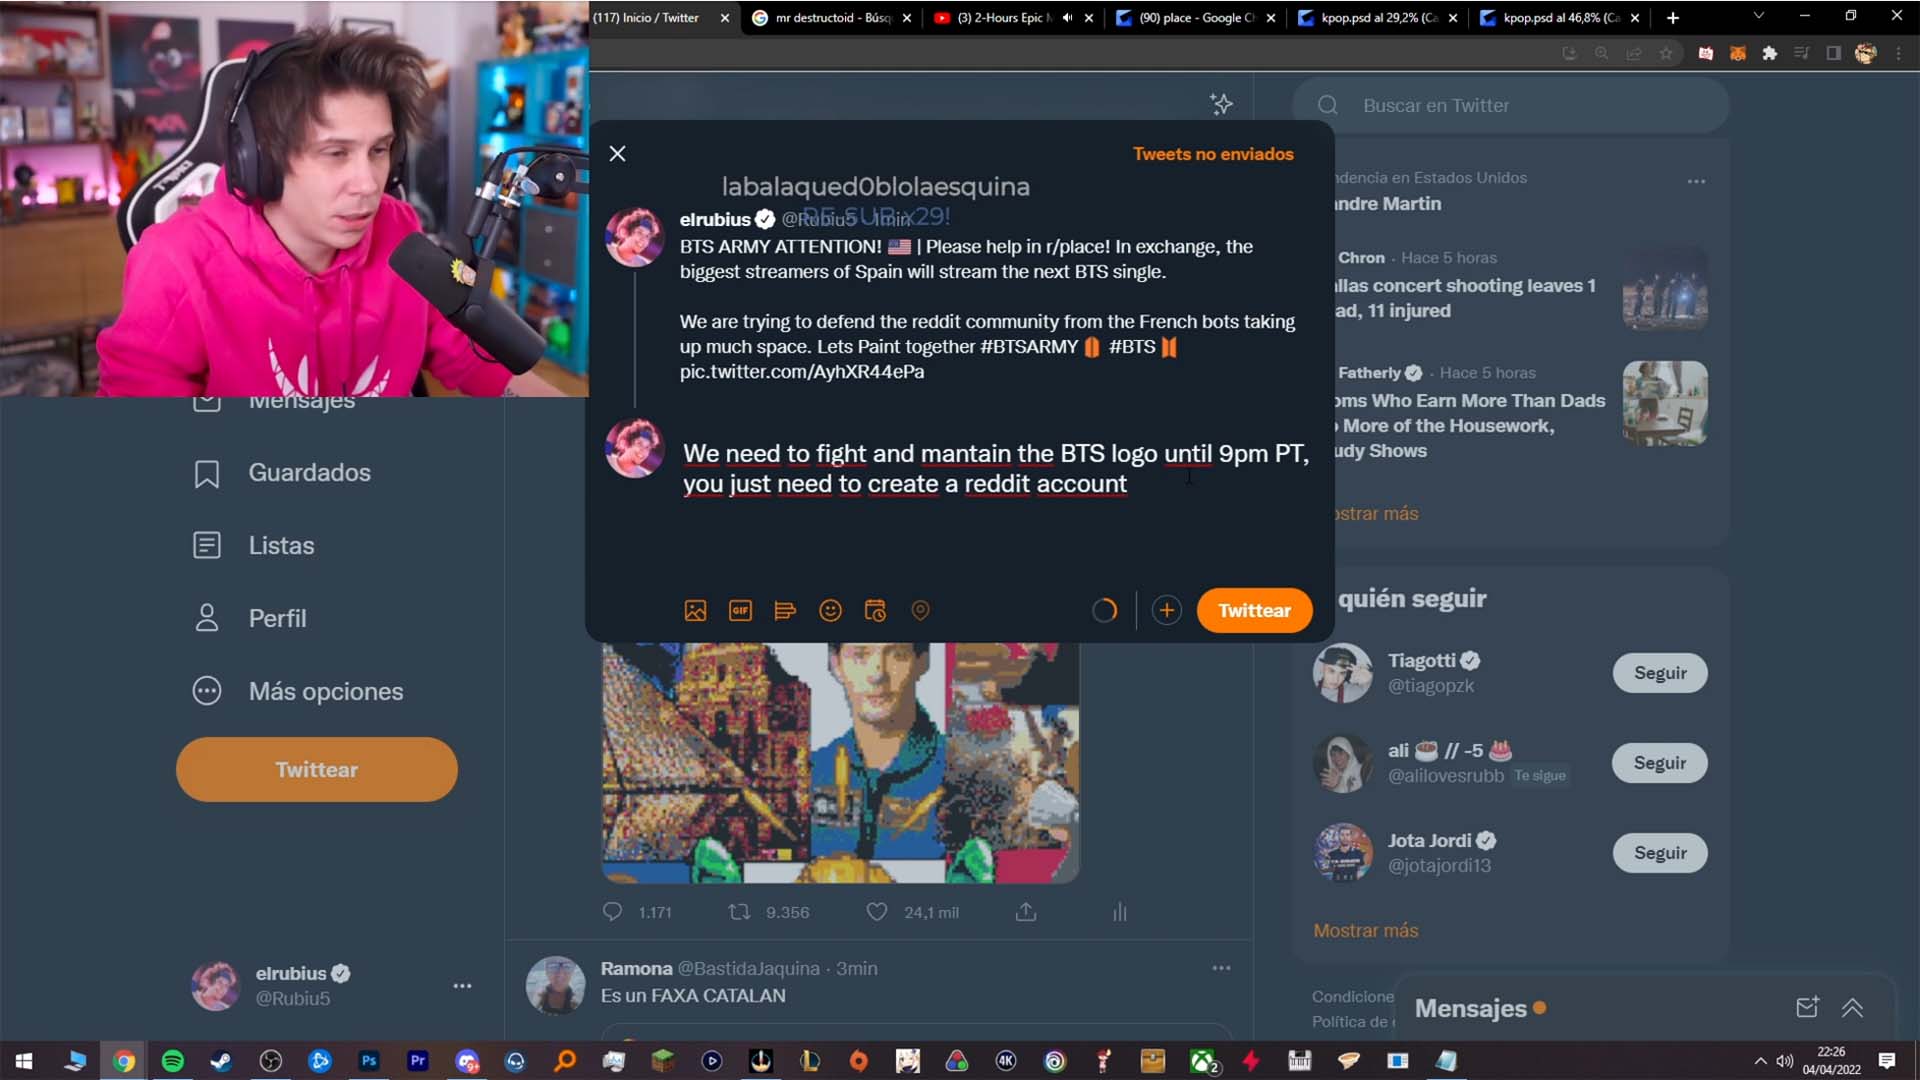Click the #BTSARMY hashtag
This screenshot has height=1080, width=1920.
(1029, 347)
